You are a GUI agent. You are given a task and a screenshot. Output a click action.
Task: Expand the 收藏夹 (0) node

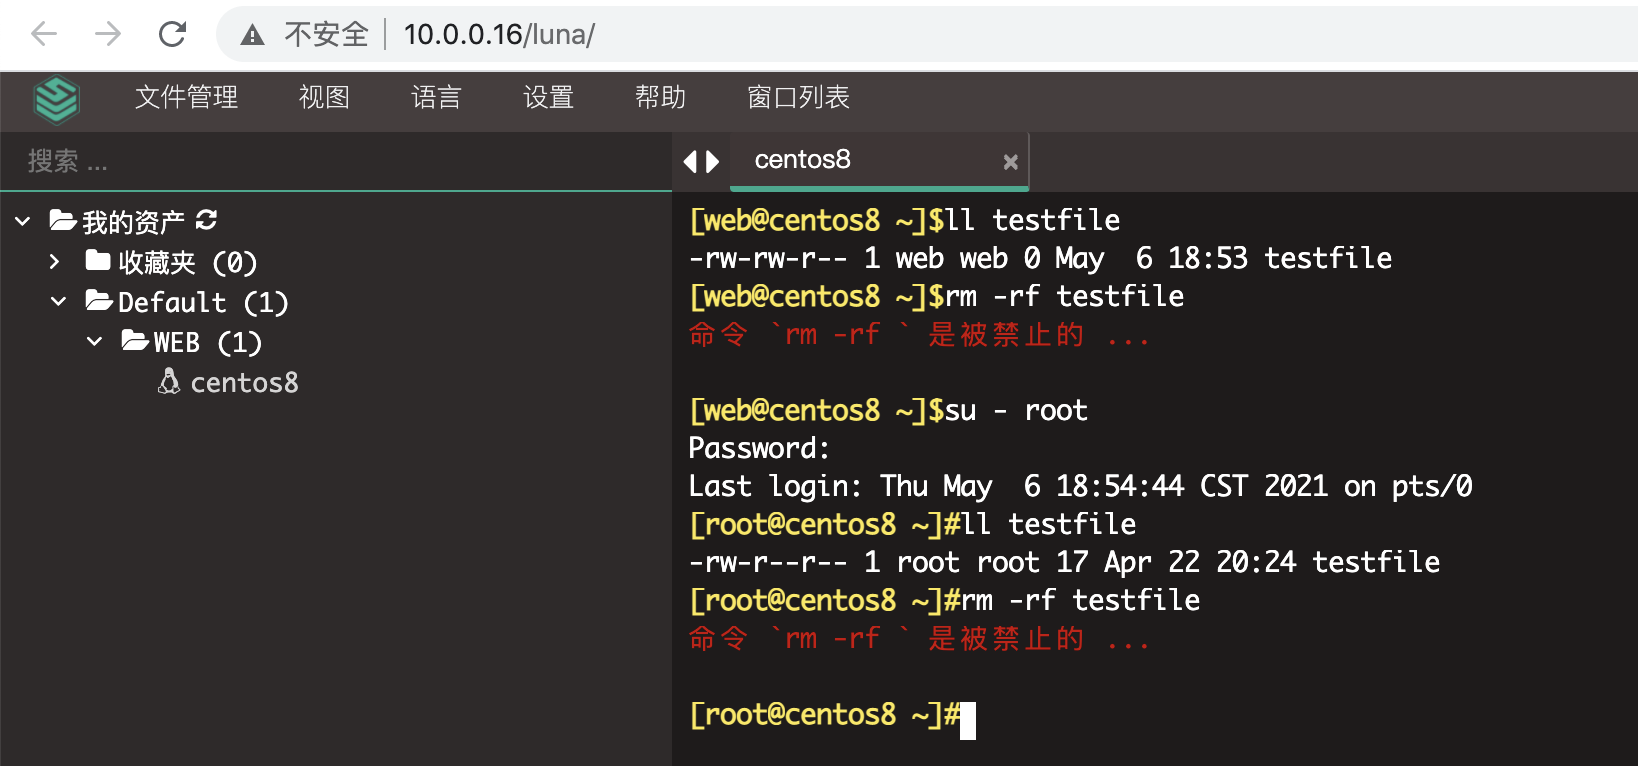55,261
